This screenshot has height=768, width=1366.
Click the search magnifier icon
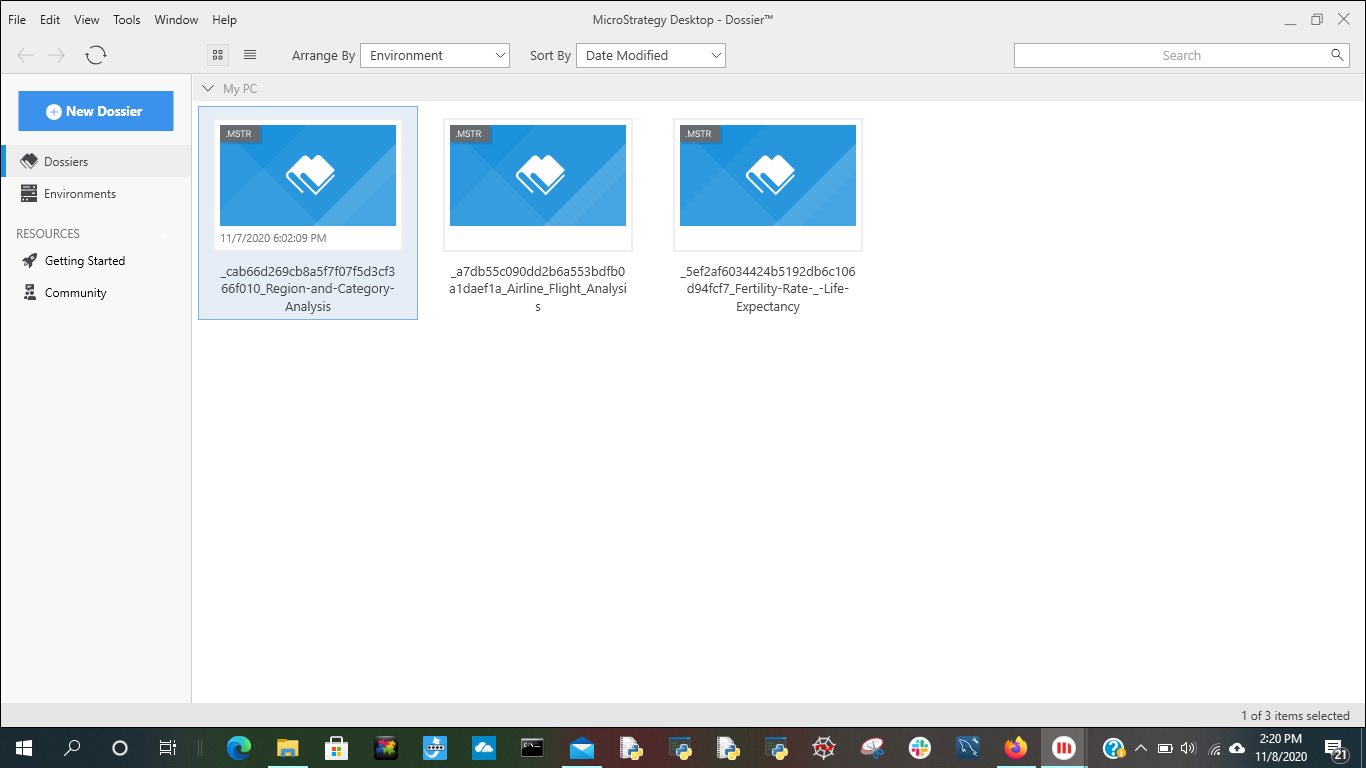pyautogui.click(x=1337, y=55)
